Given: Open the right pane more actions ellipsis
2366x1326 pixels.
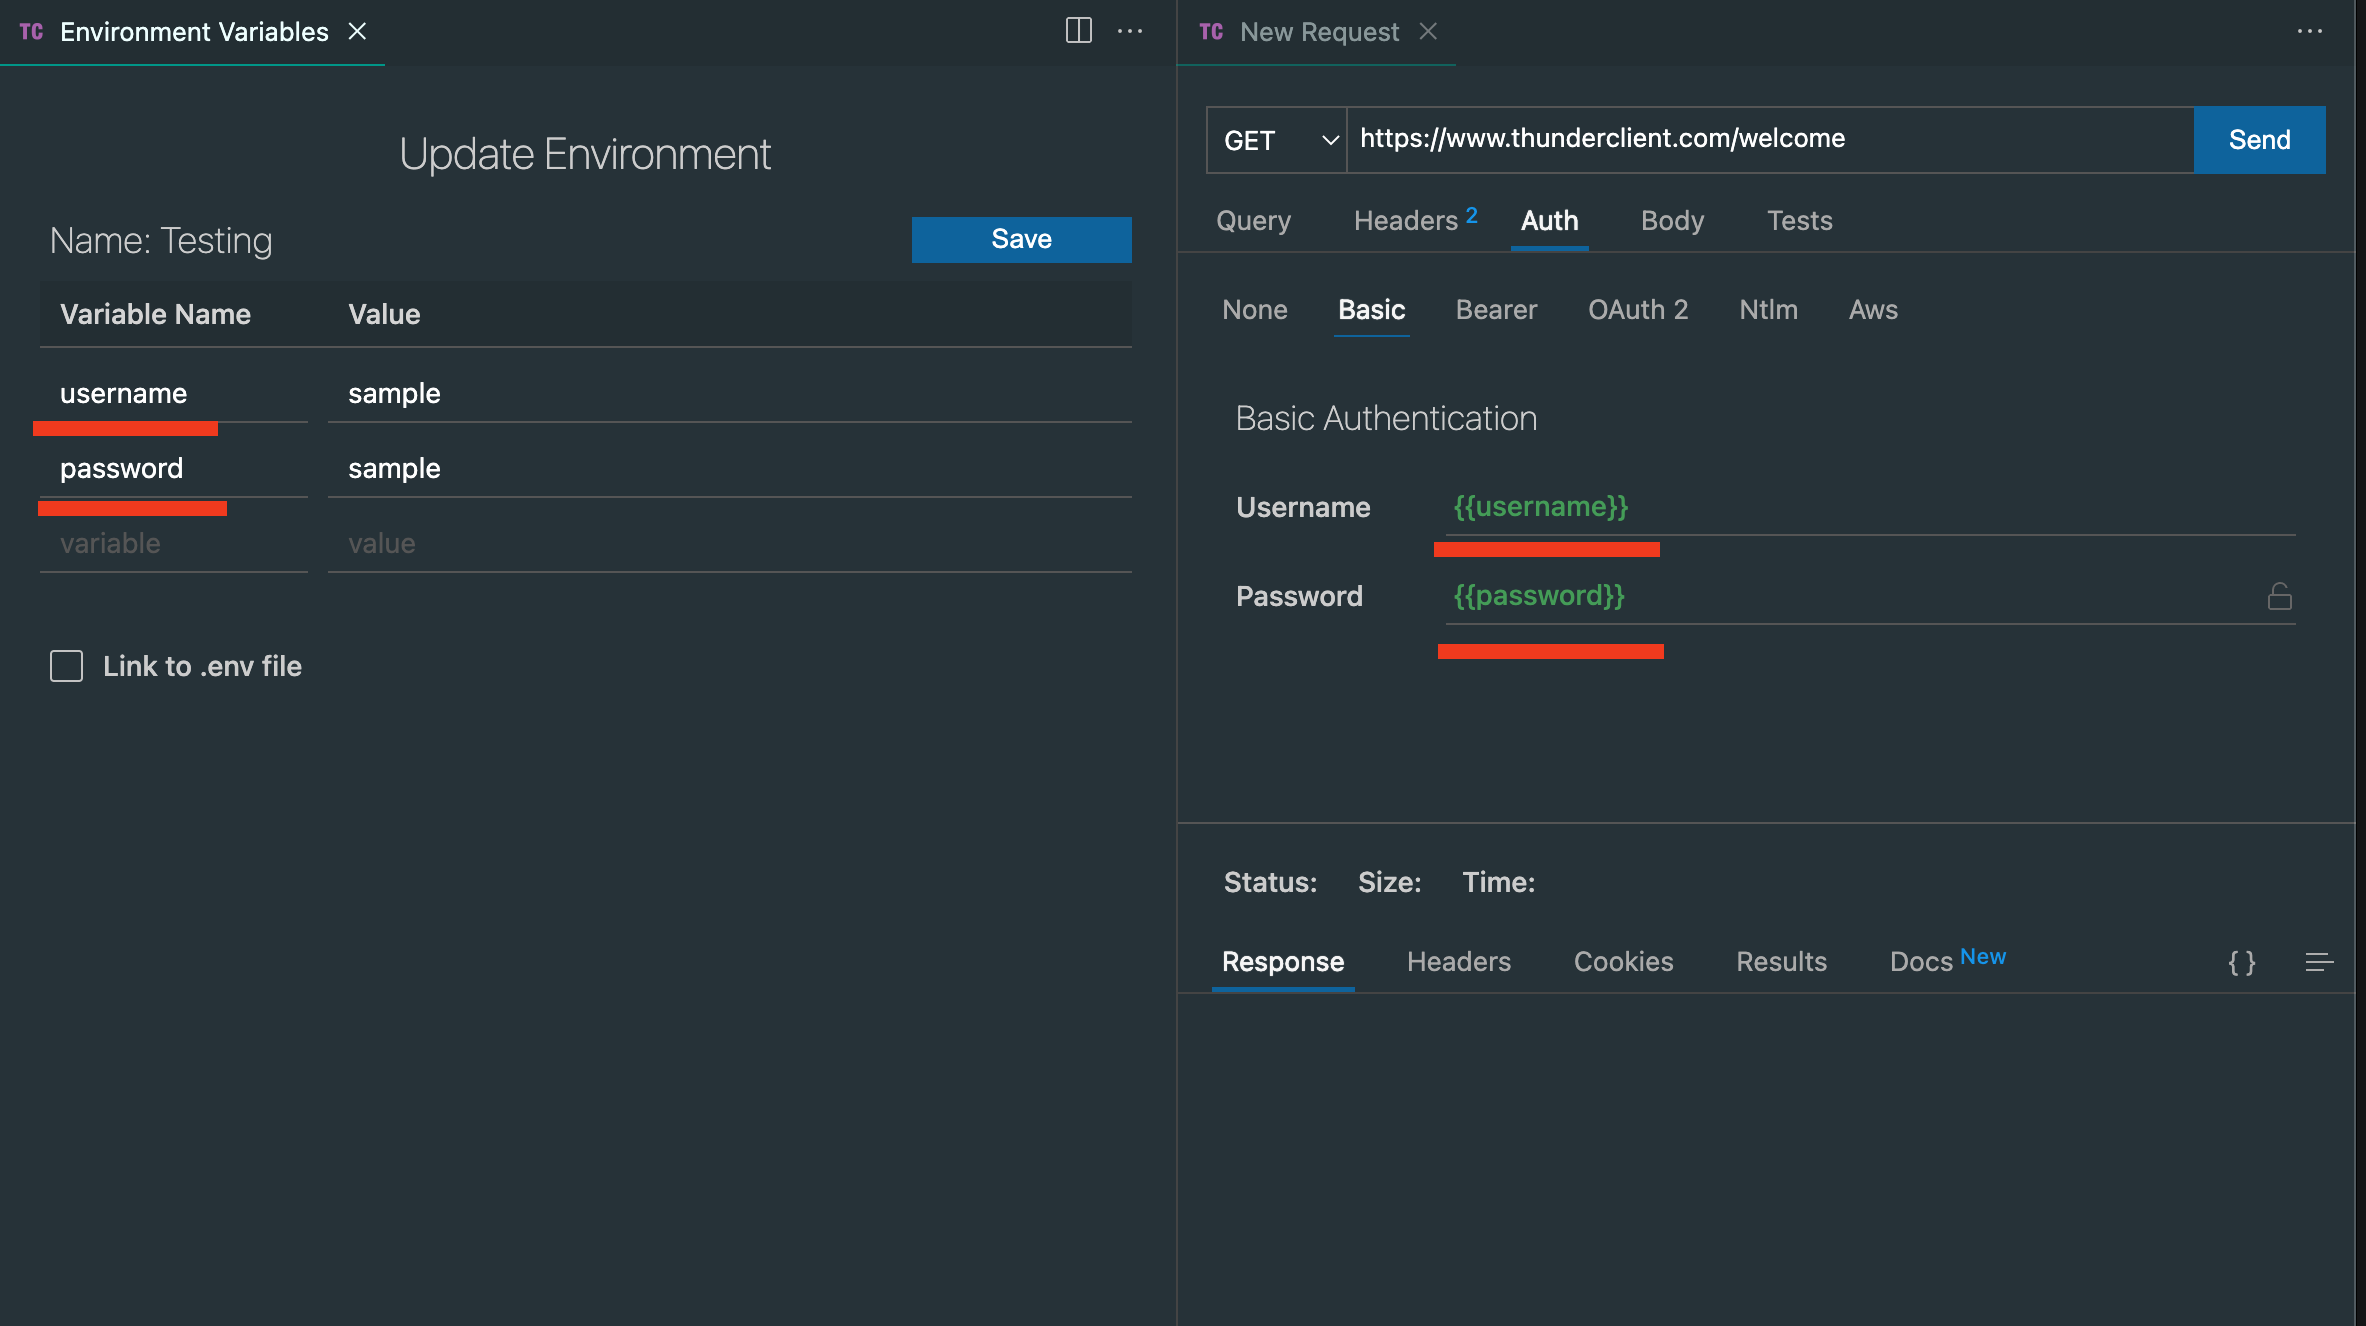Looking at the screenshot, I should pos(2309,31).
